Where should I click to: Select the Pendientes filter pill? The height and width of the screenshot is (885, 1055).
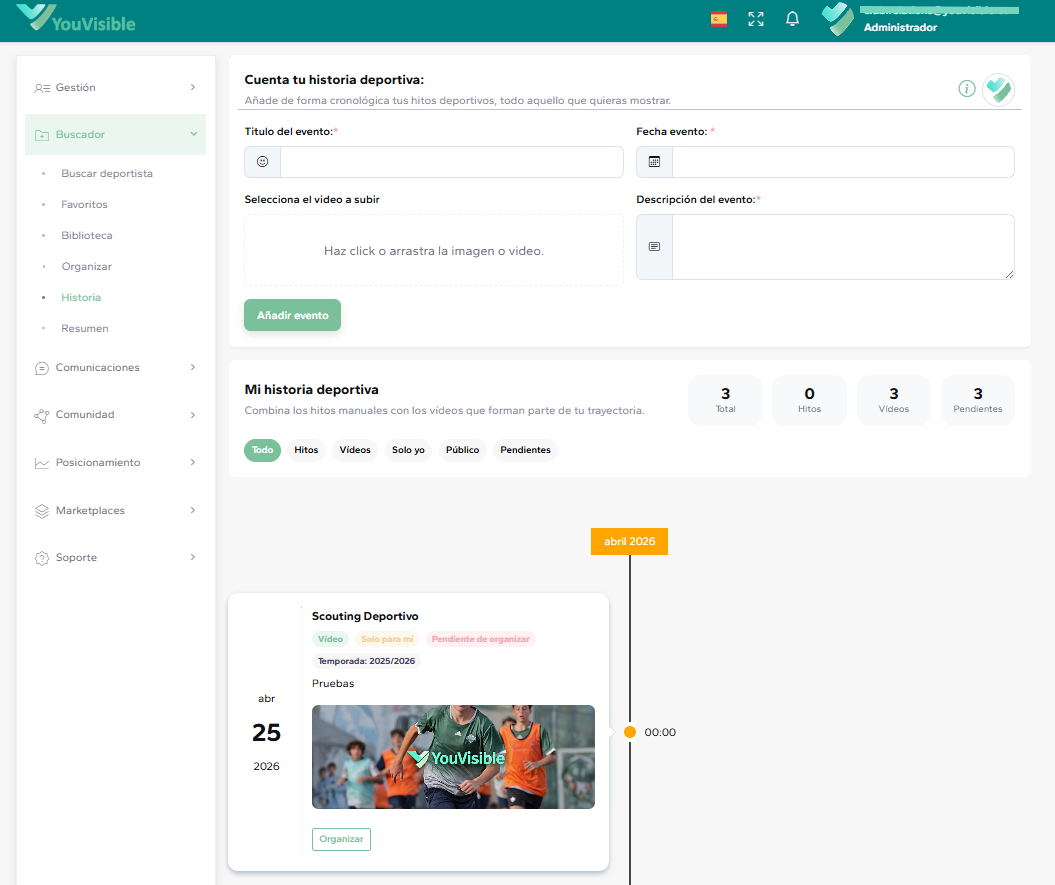tap(525, 450)
